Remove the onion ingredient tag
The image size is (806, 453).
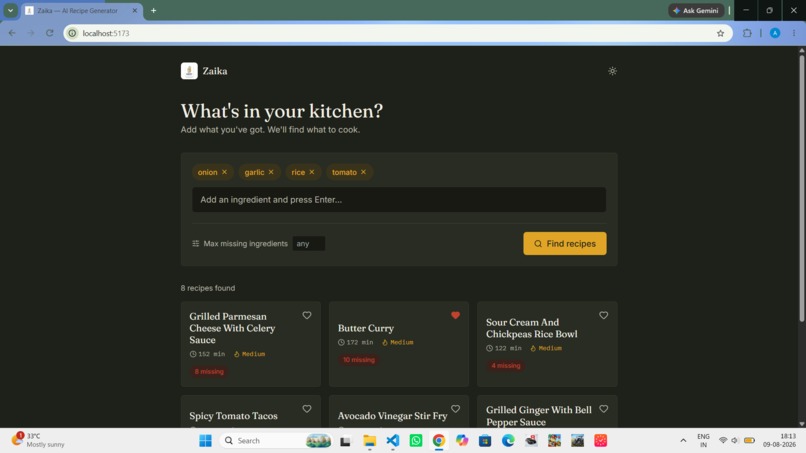click(x=225, y=172)
